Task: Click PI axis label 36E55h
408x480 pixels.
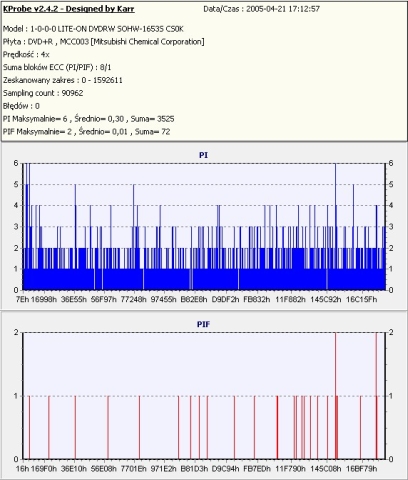Action: [74, 299]
